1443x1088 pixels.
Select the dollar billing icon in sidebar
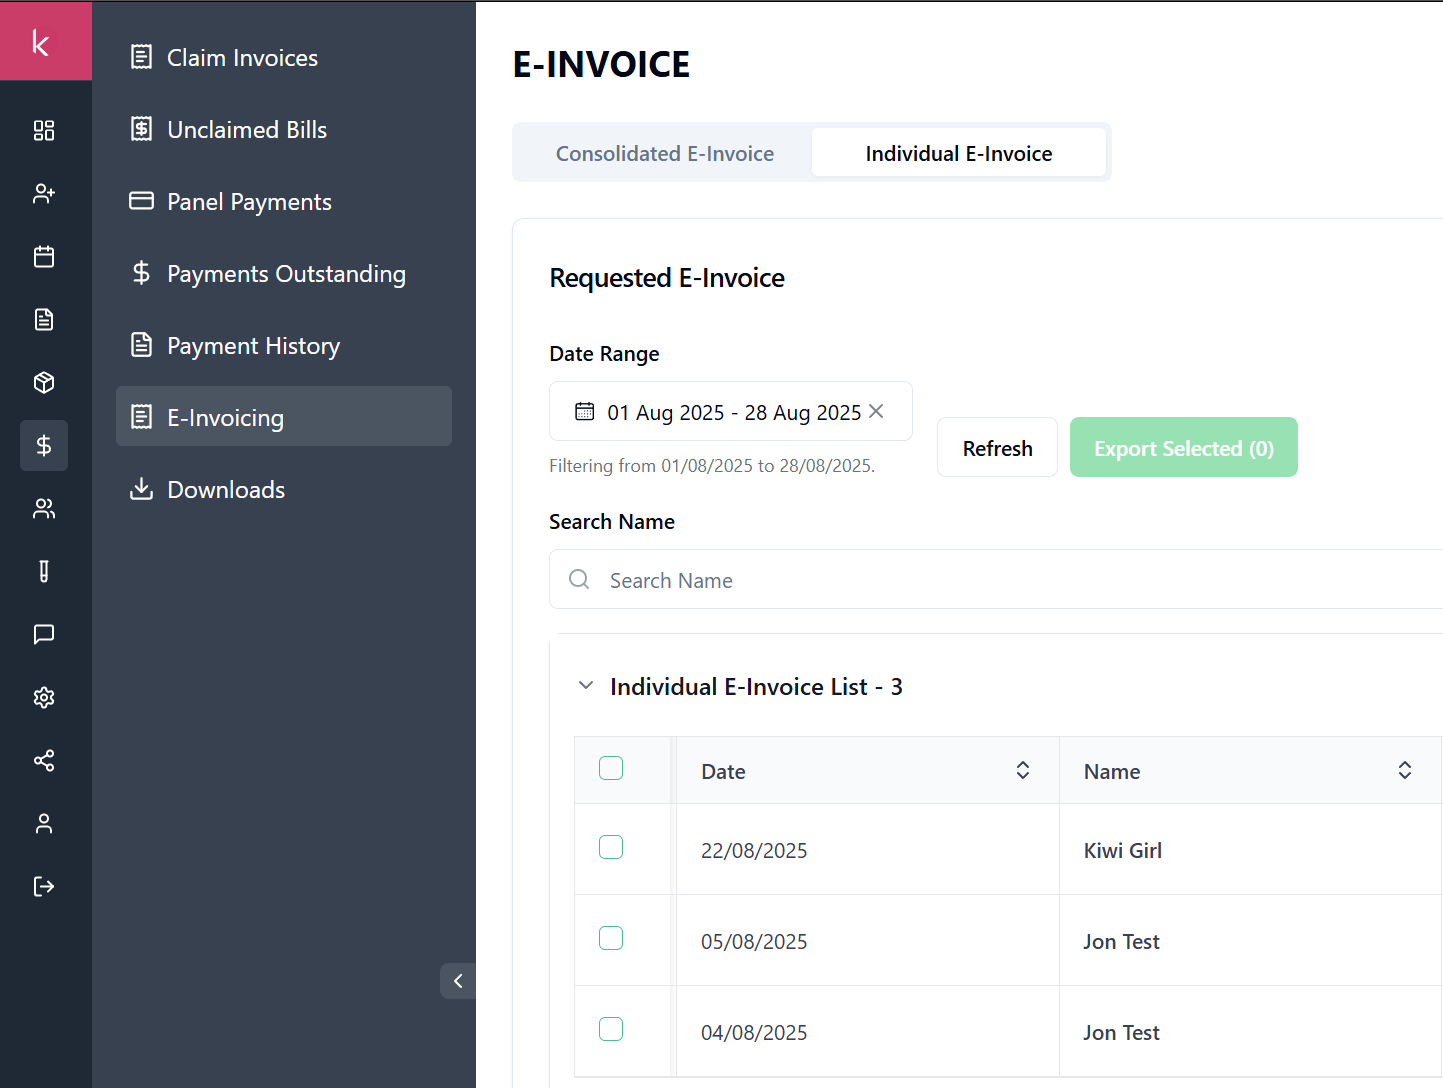(44, 445)
